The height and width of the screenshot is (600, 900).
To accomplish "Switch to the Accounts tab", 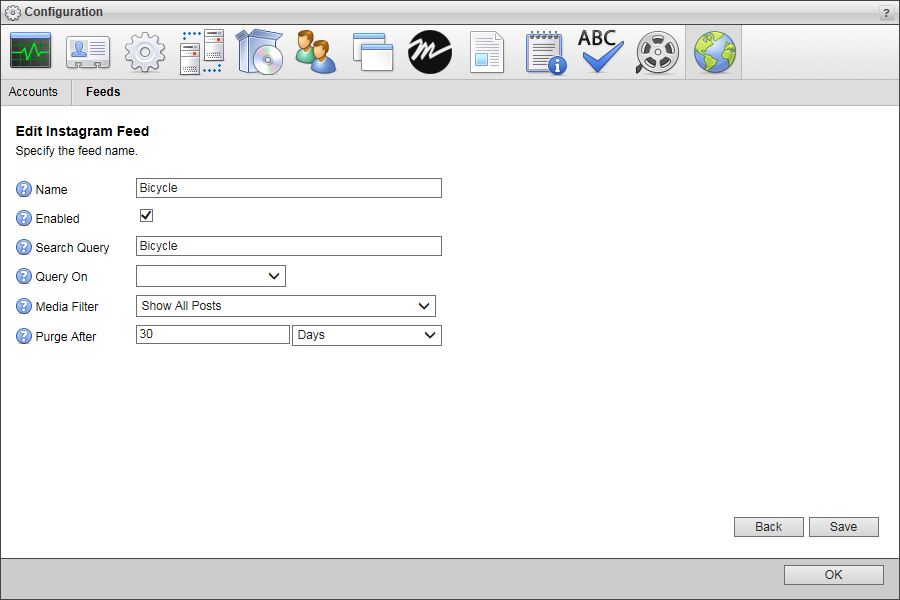I will coord(33,92).
